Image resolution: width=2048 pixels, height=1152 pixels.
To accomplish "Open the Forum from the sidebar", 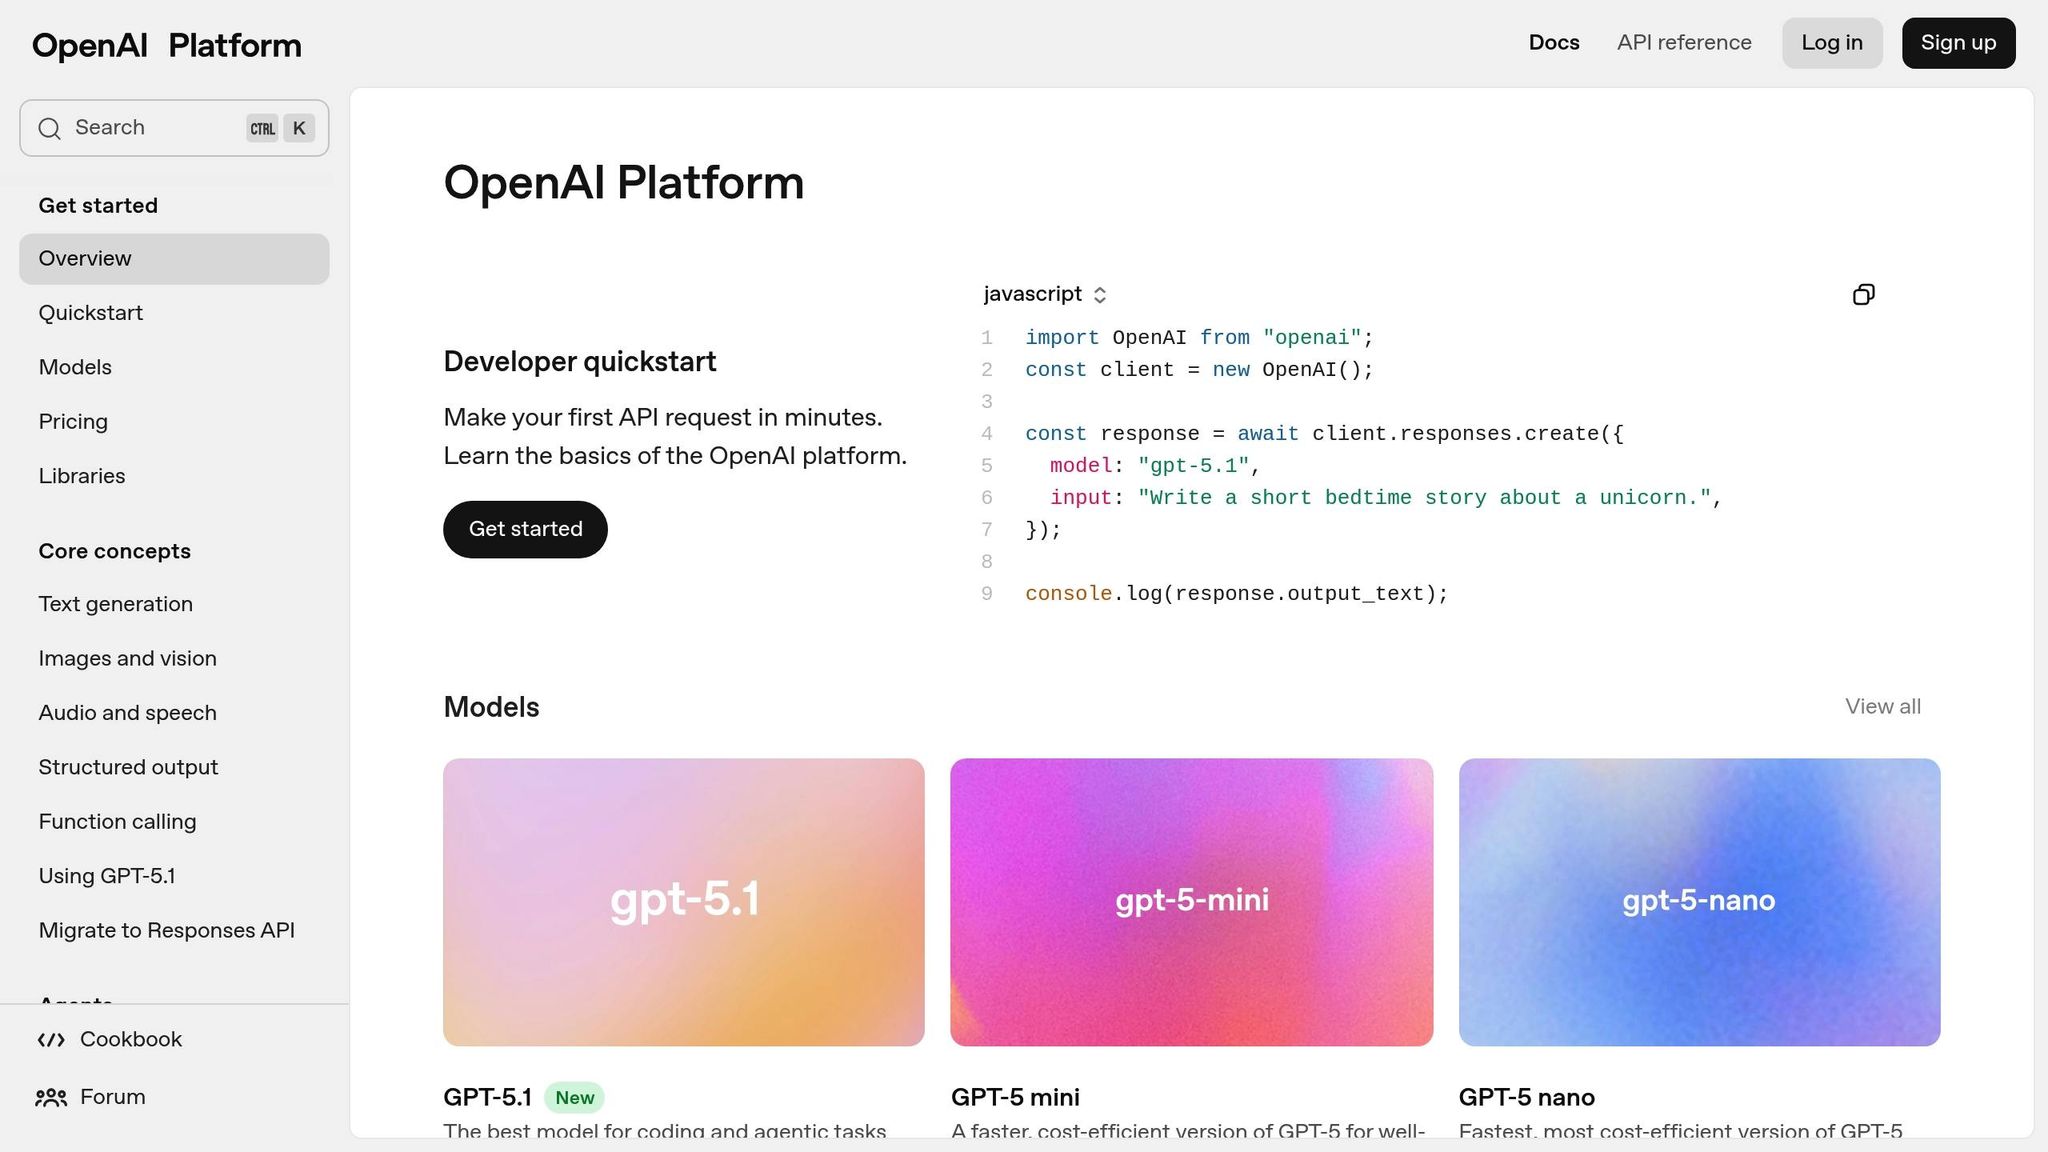I will [112, 1096].
